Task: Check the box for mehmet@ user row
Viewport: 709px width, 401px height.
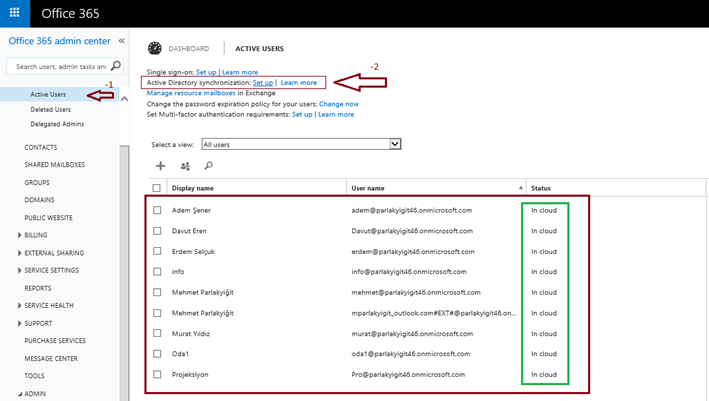Action: (157, 292)
